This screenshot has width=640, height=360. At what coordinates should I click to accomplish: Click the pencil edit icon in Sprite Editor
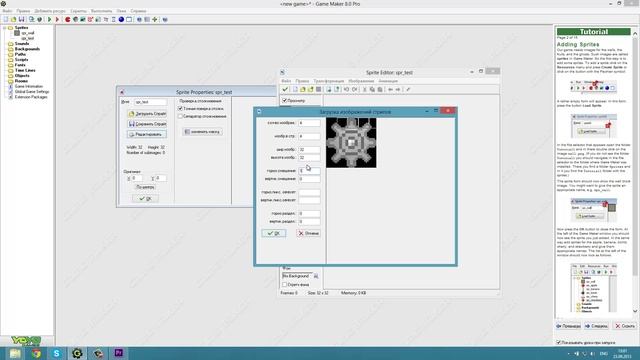tap(408, 89)
